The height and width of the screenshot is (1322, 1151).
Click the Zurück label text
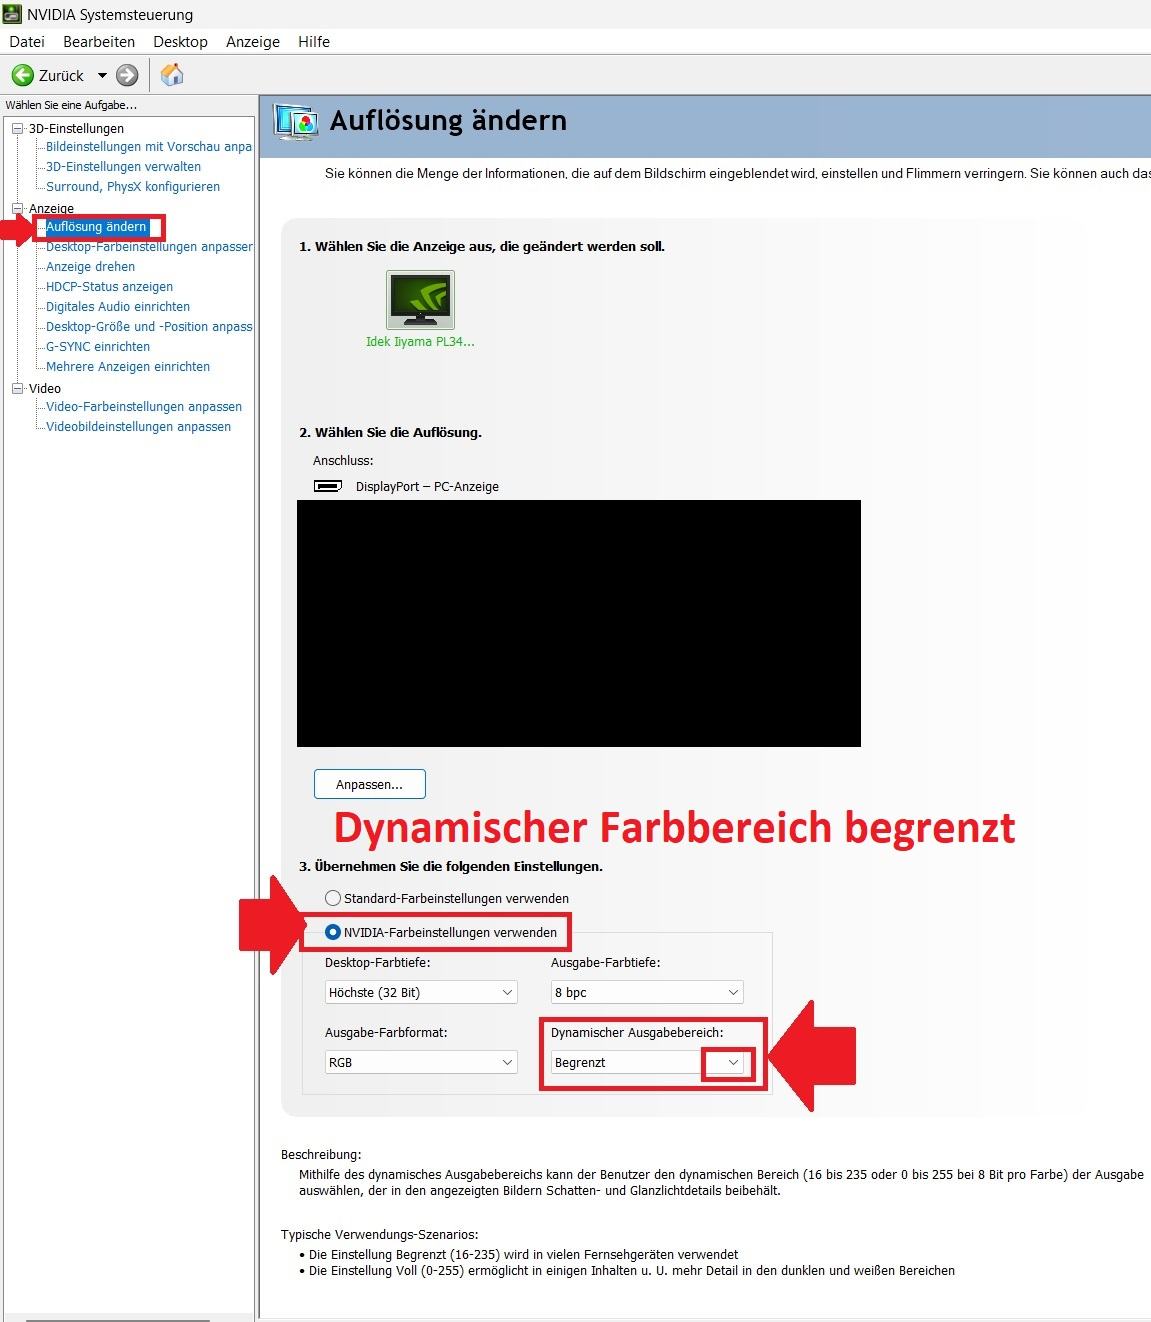point(61,75)
